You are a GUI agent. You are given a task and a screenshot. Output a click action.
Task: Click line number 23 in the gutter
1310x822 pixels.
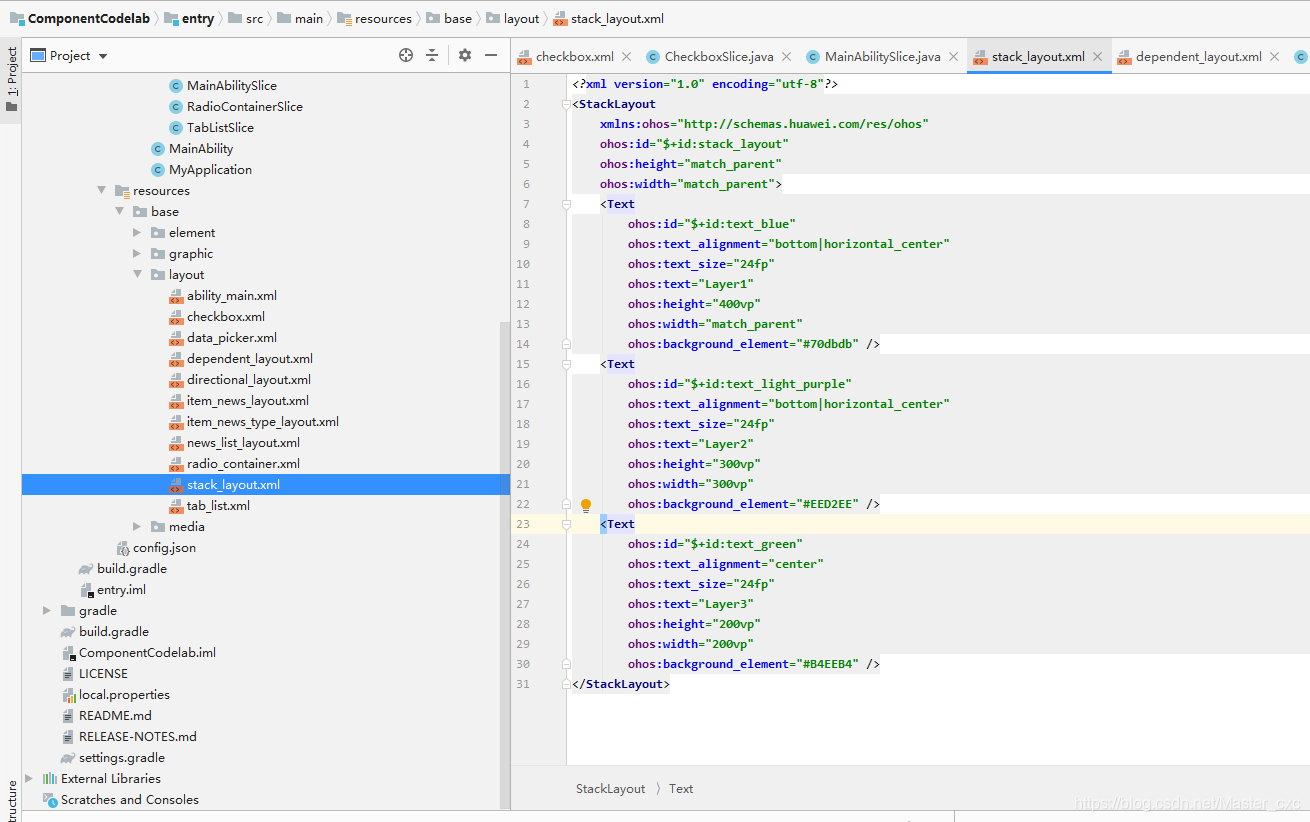click(x=523, y=524)
